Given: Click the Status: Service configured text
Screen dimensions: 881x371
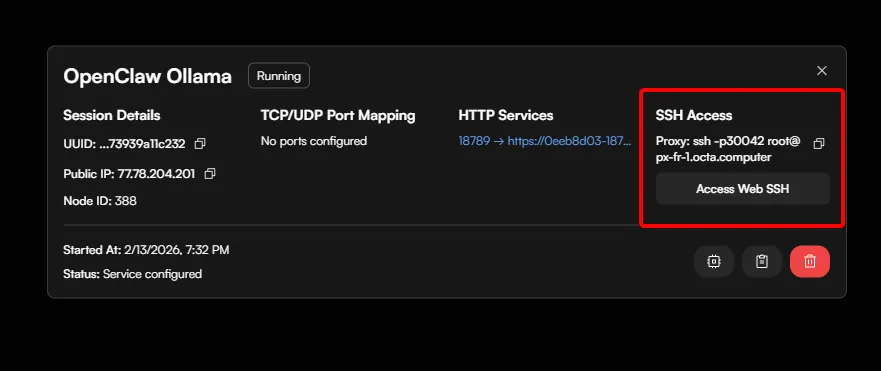Looking at the screenshot, I should coord(133,274).
